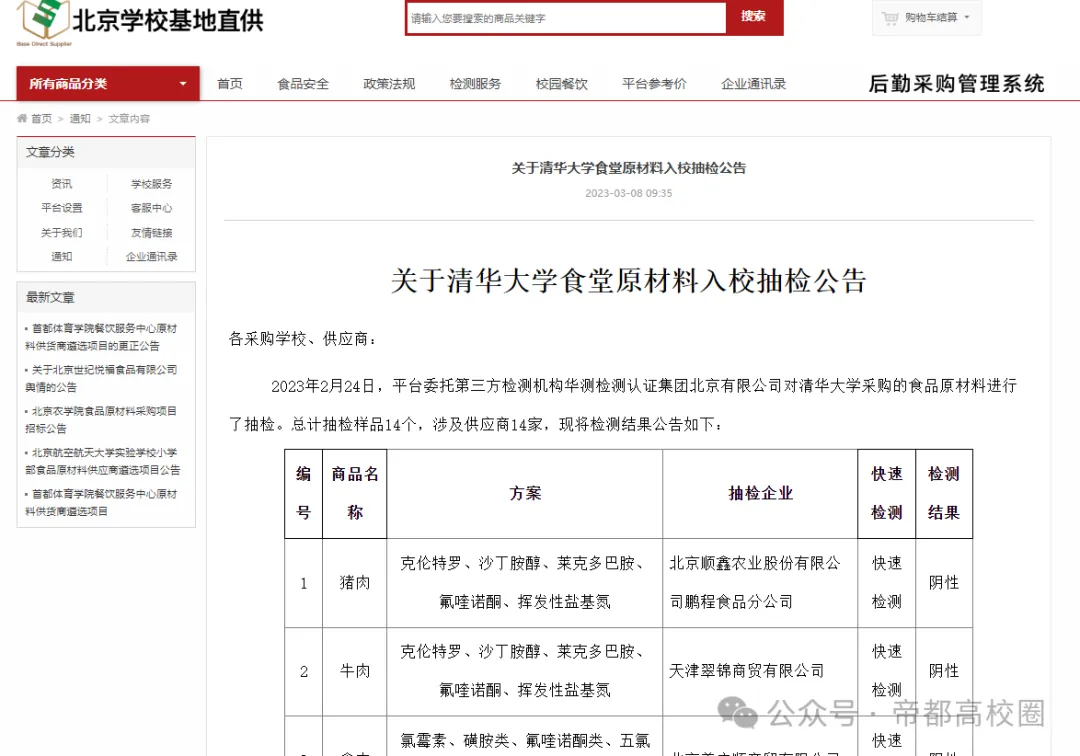This screenshot has width=1080, height=756.
Task: Click the 首页 breadcrumb link
Action: click(x=41, y=118)
